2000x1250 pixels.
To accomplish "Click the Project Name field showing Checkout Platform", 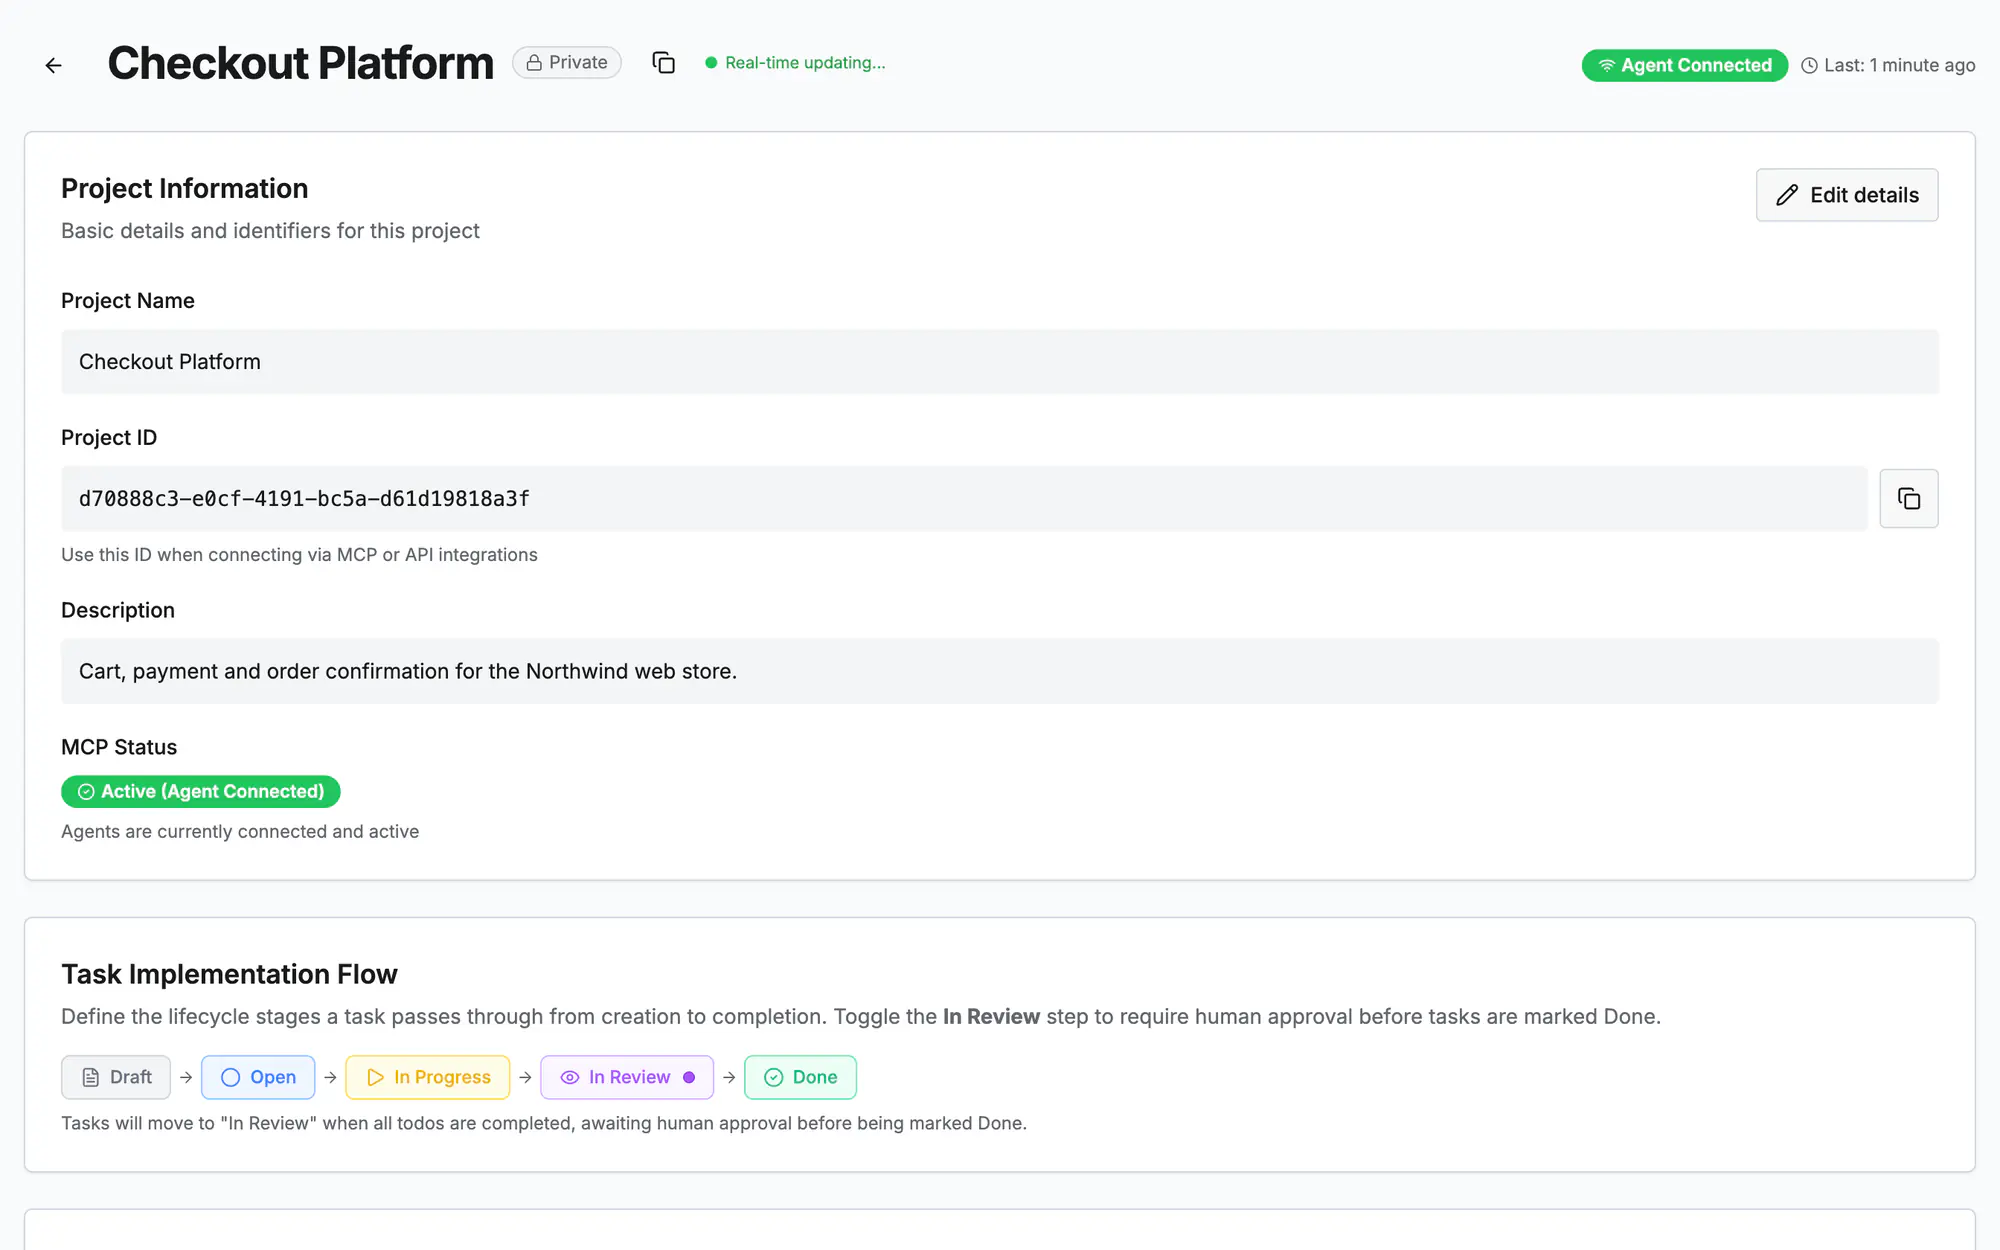I will point(1000,362).
